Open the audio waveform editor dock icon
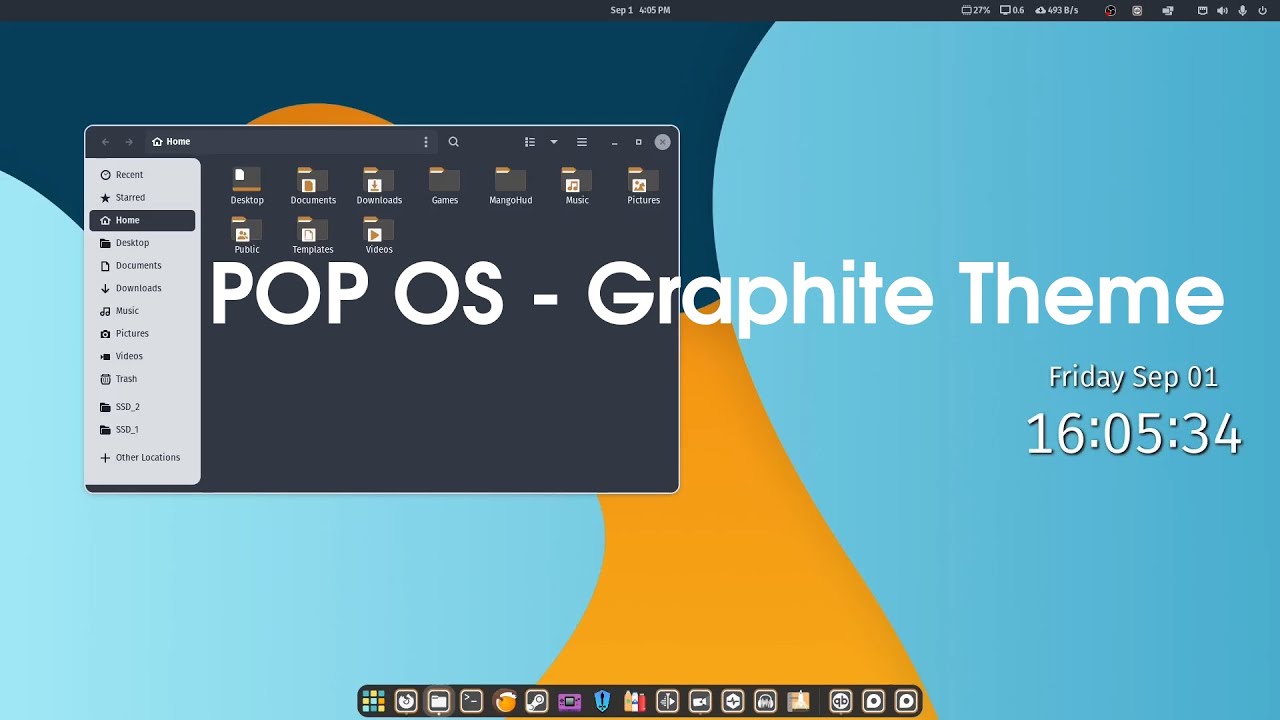The height and width of the screenshot is (720, 1280). click(x=668, y=701)
